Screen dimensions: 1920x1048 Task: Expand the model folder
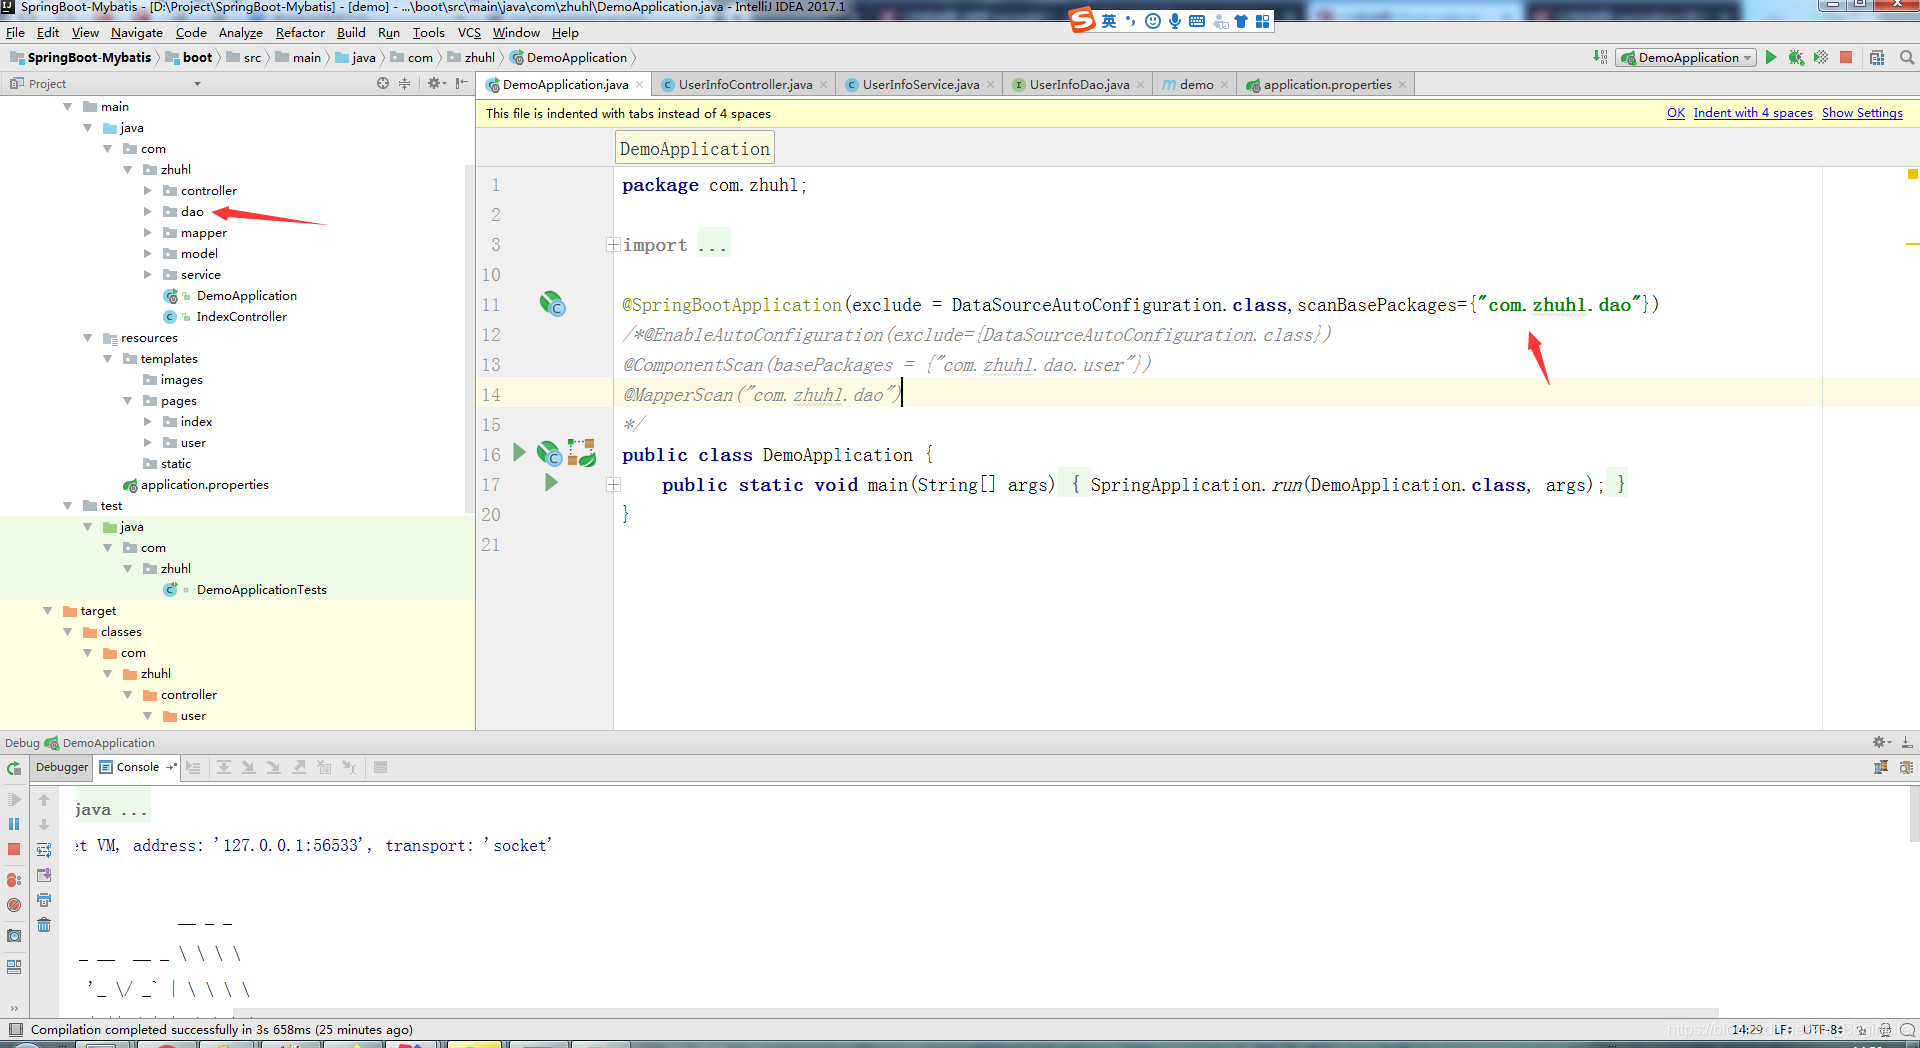pyautogui.click(x=148, y=253)
